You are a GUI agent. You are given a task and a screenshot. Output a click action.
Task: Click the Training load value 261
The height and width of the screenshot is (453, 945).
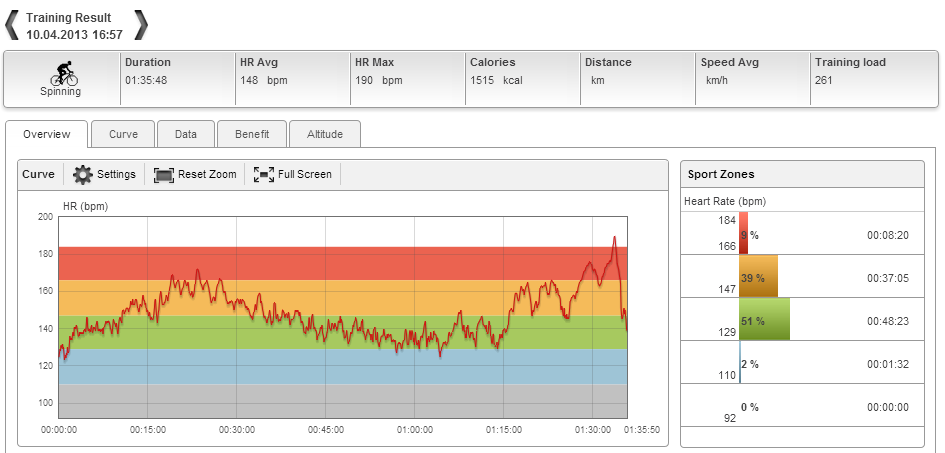tap(824, 80)
